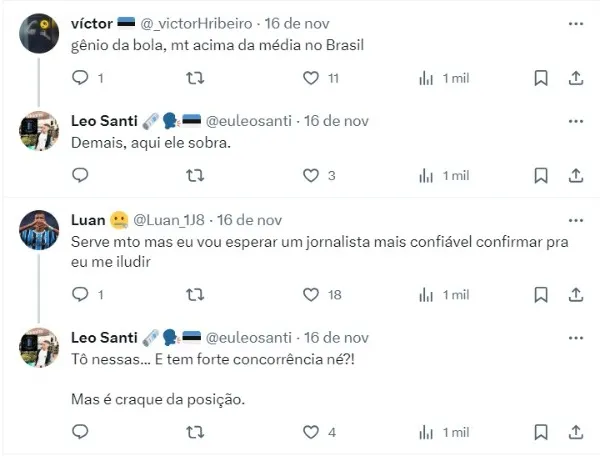Share Leo Santi's 'Tô nessas' reply
The height and width of the screenshot is (456, 600).
point(576,432)
